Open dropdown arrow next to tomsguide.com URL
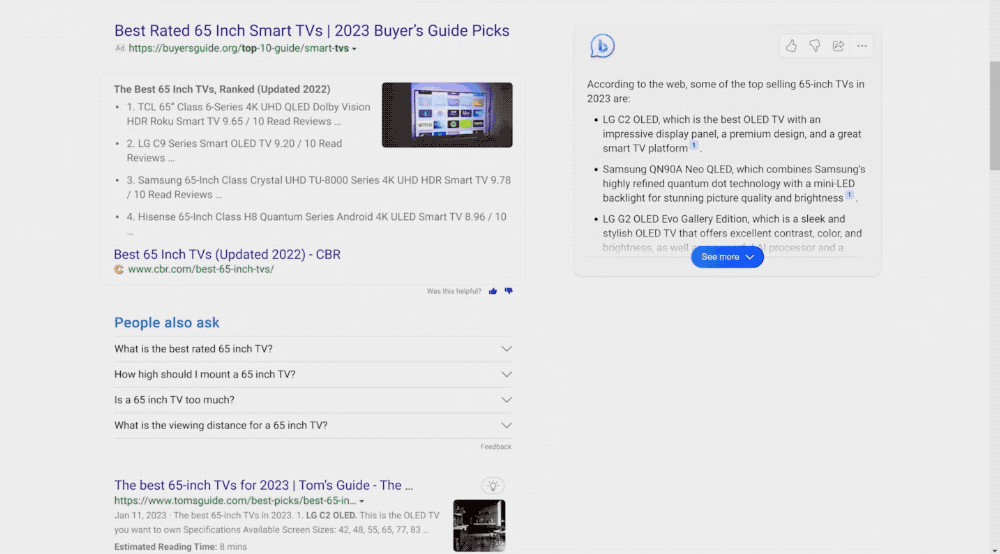This screenshot has width=1000, height=554. tap(362, 502)
